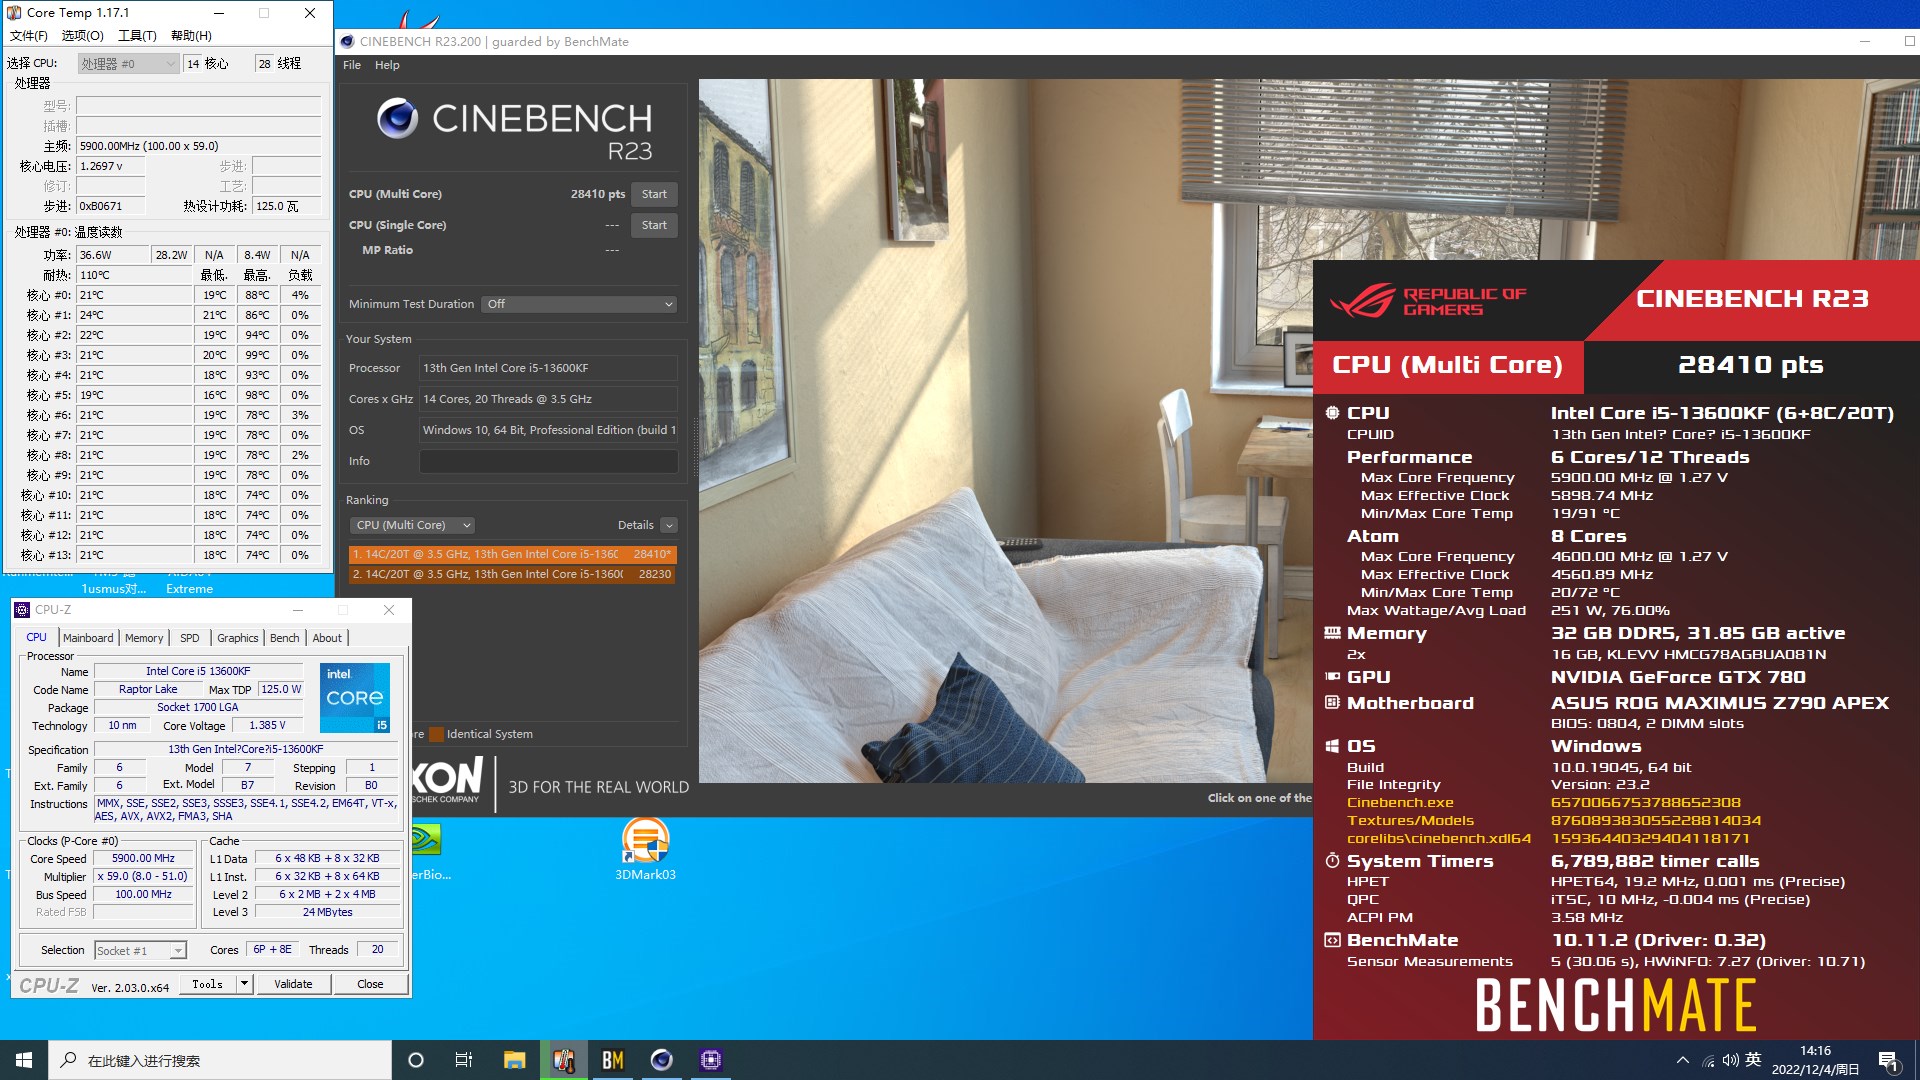Click the Cinebench title bar icon
The width and height of the screenshot is (1920, 1080).
click(347, 42)
